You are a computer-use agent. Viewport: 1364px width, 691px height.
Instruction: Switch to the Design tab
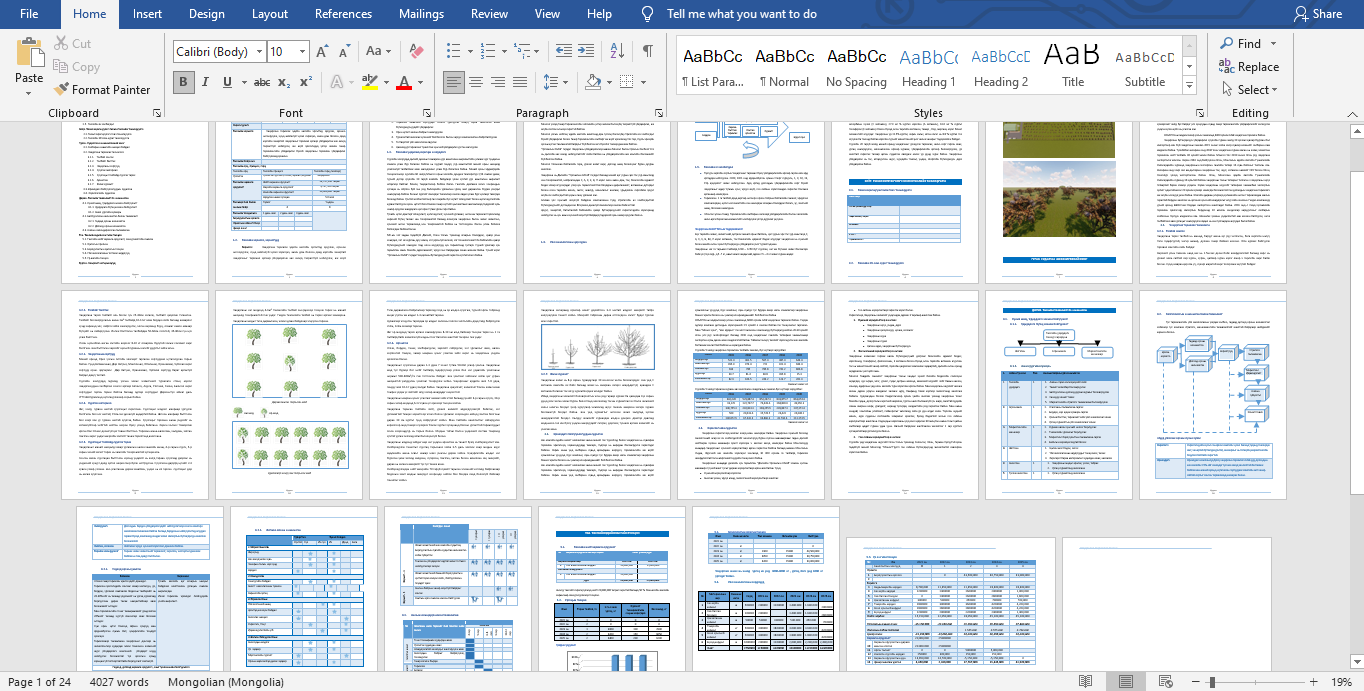pyautogui.click(x=206, y=14)
